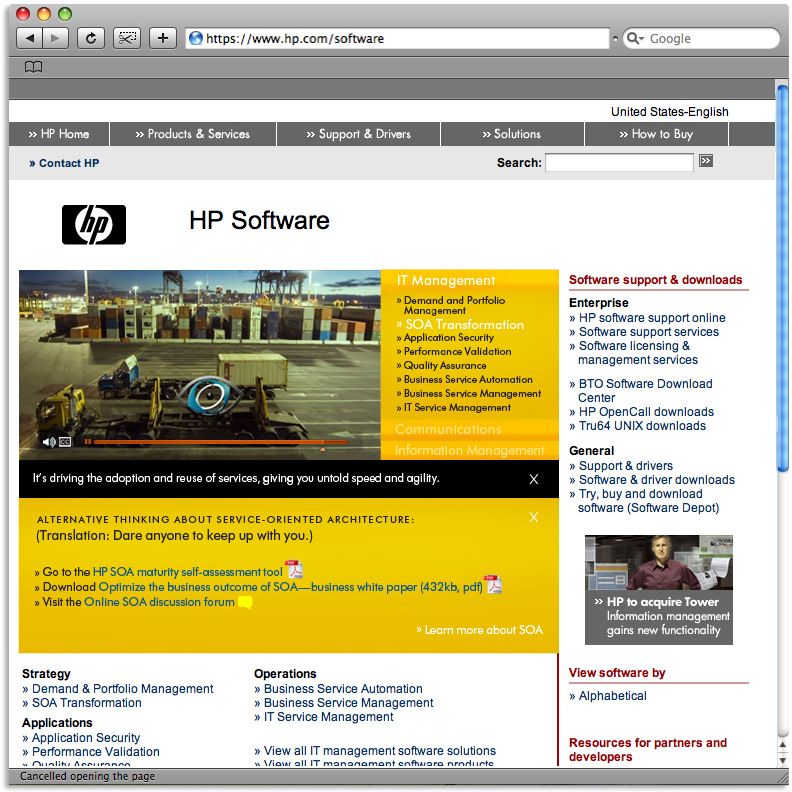Open the Google search magnifier dropdown
Image resolution: width=792 pixels, height=792 pixels.
click(634, 38)
